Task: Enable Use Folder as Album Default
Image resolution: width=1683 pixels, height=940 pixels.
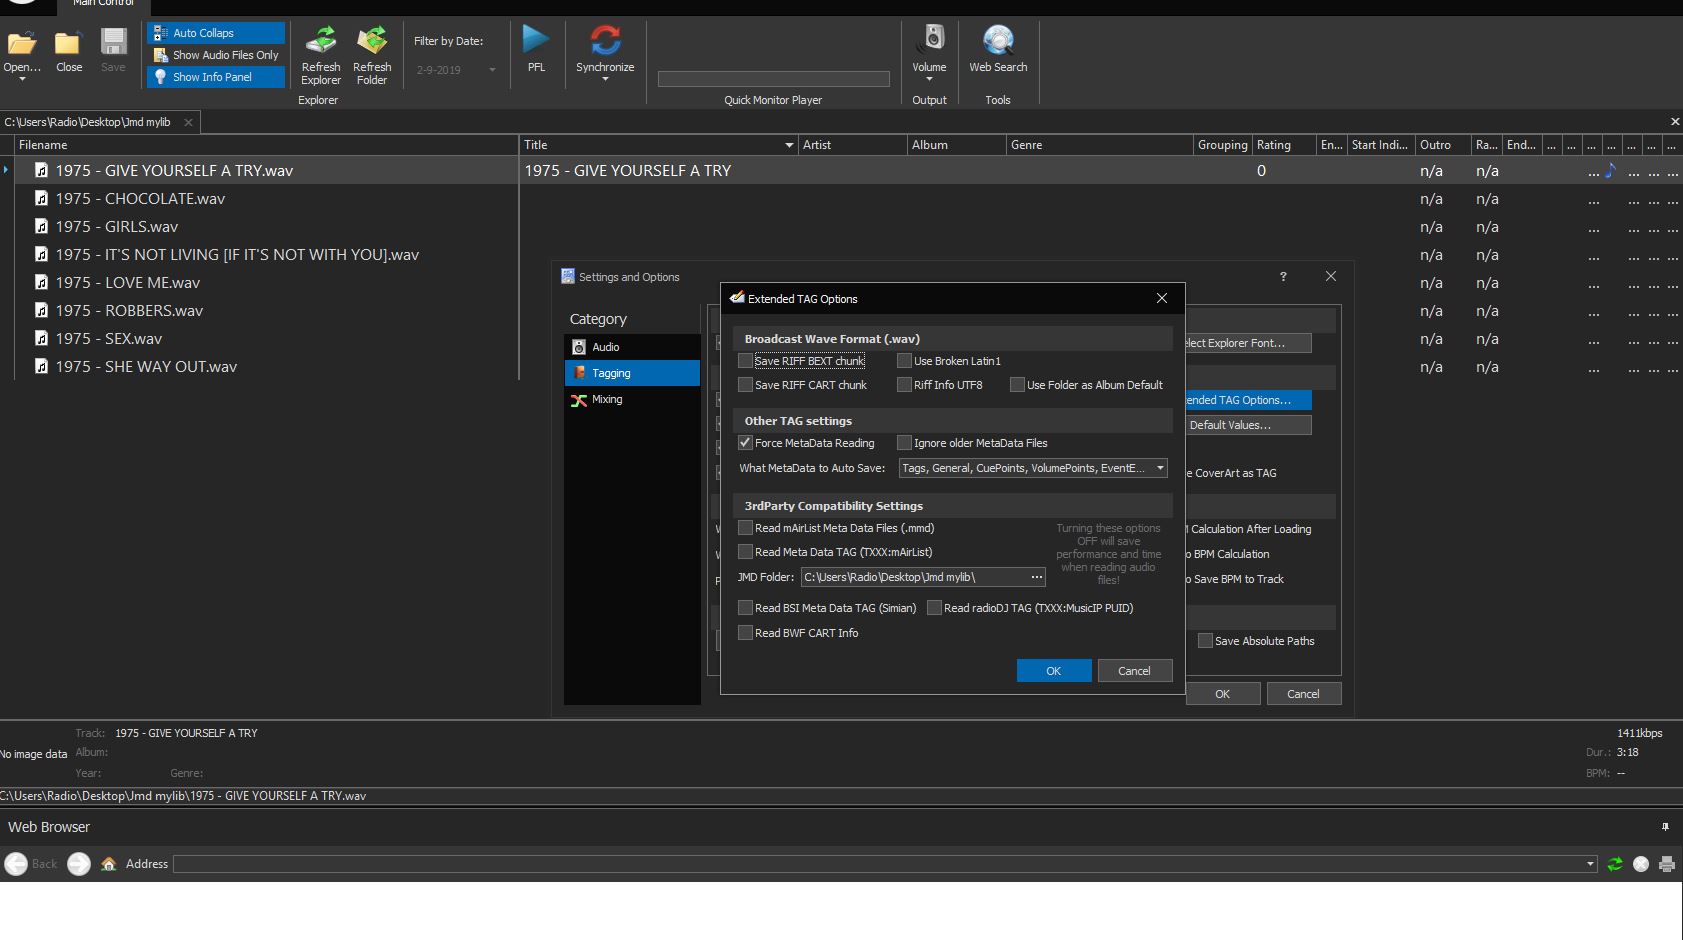Action: tap(1017, 385)
